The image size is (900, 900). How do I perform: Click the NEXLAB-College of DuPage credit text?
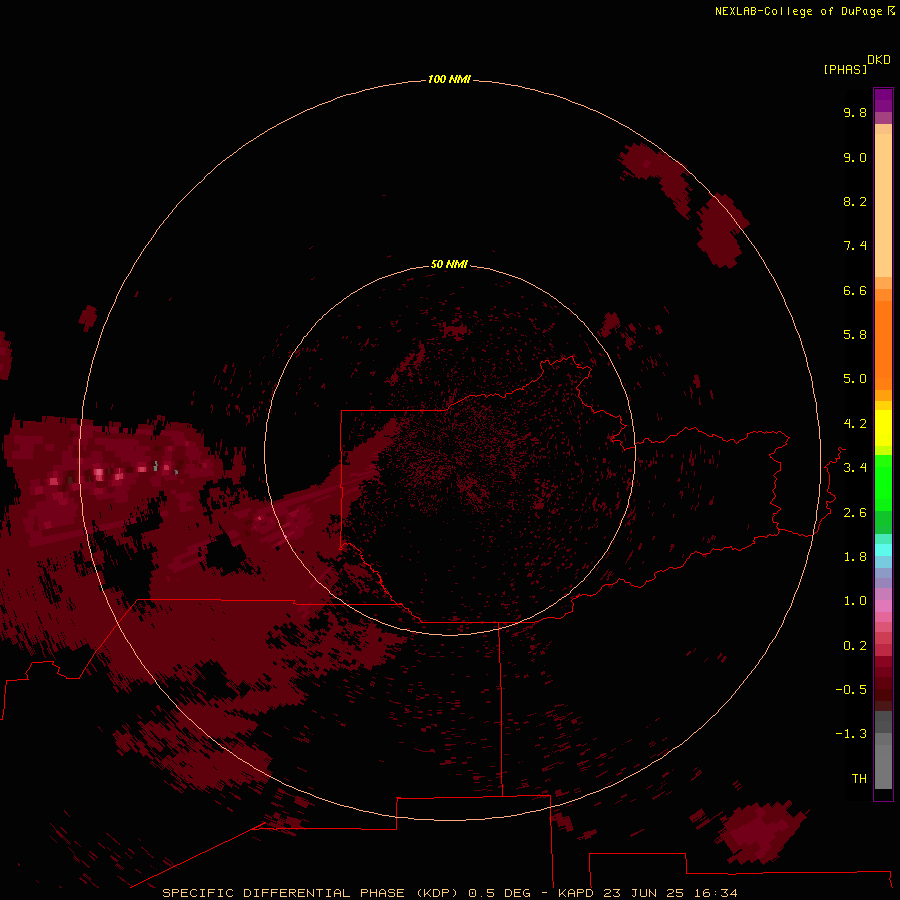[804, 11]
